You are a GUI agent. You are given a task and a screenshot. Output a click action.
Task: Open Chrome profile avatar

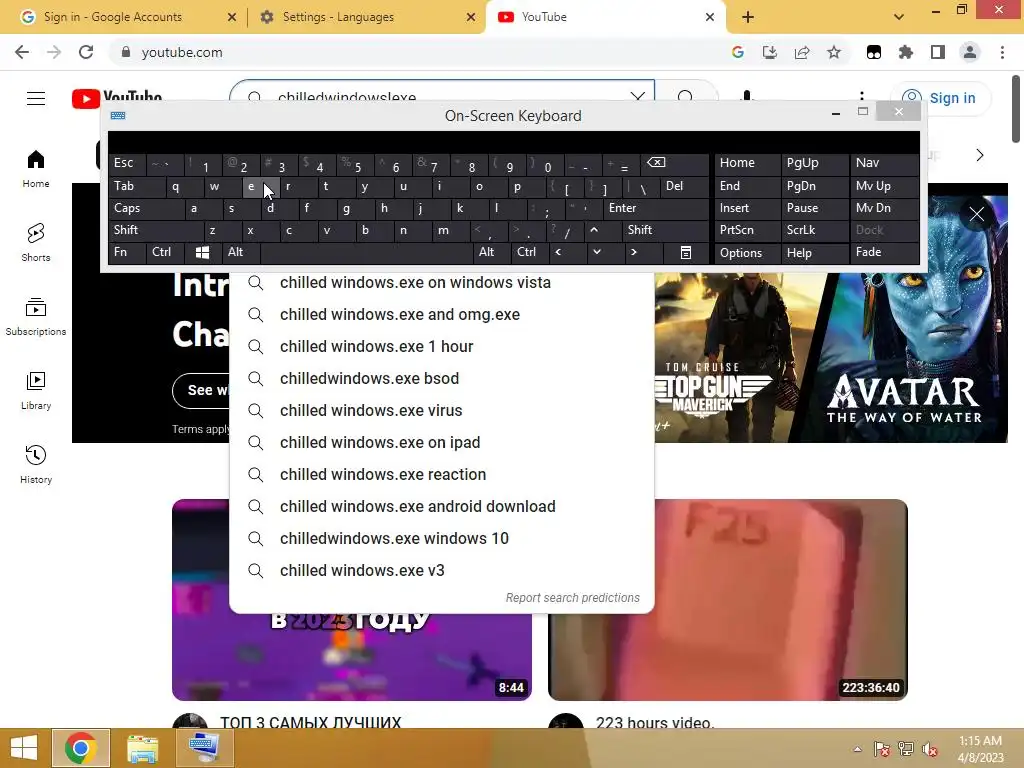[x=970, y=52]
